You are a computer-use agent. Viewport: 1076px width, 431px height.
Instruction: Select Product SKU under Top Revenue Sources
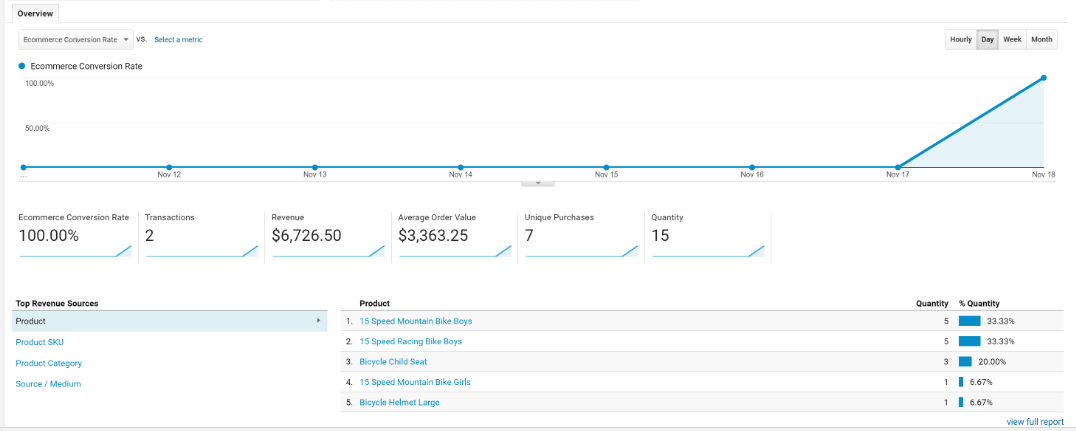(x=40, y=342)
